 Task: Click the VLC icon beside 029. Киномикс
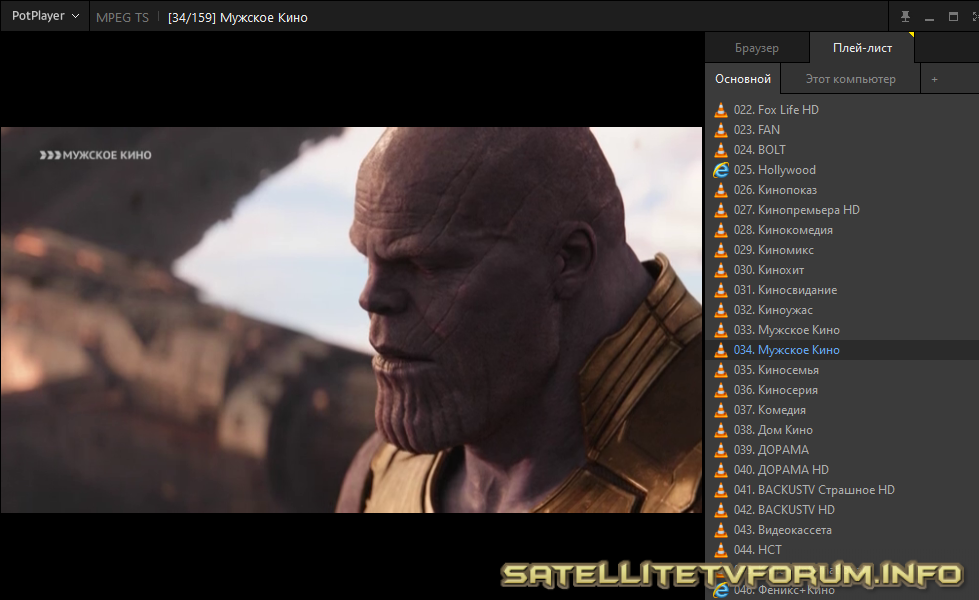721,250
